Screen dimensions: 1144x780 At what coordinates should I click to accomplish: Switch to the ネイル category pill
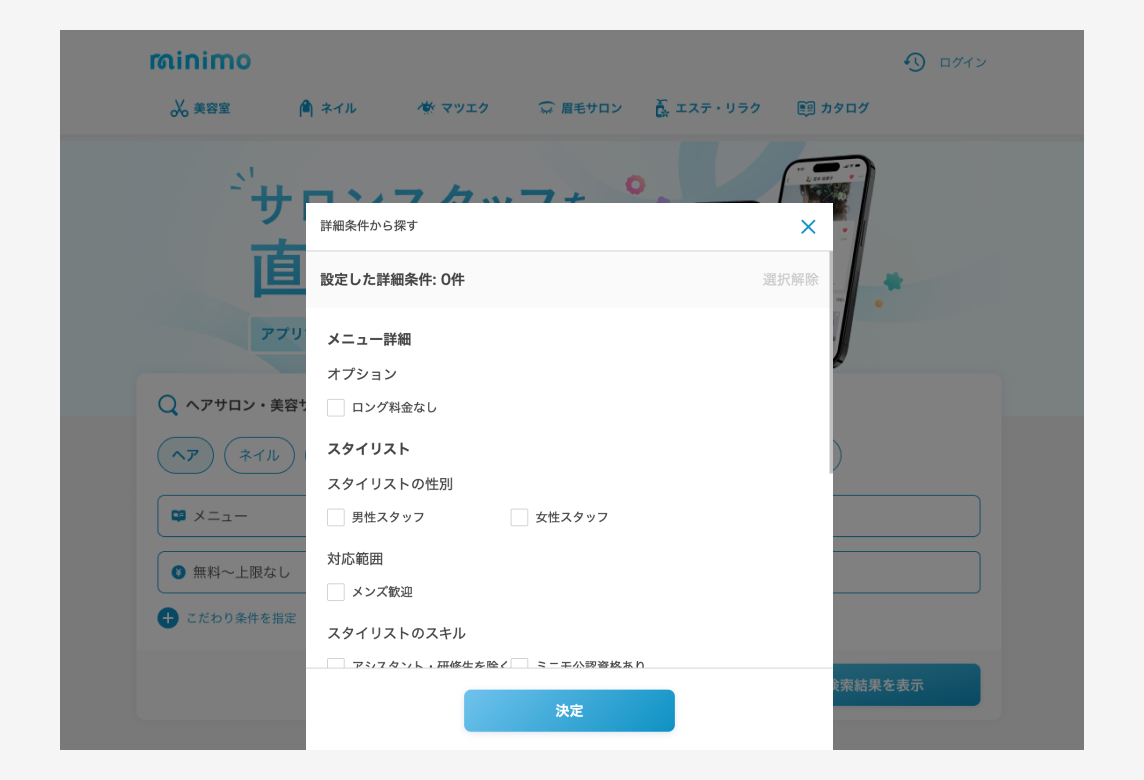259,455
